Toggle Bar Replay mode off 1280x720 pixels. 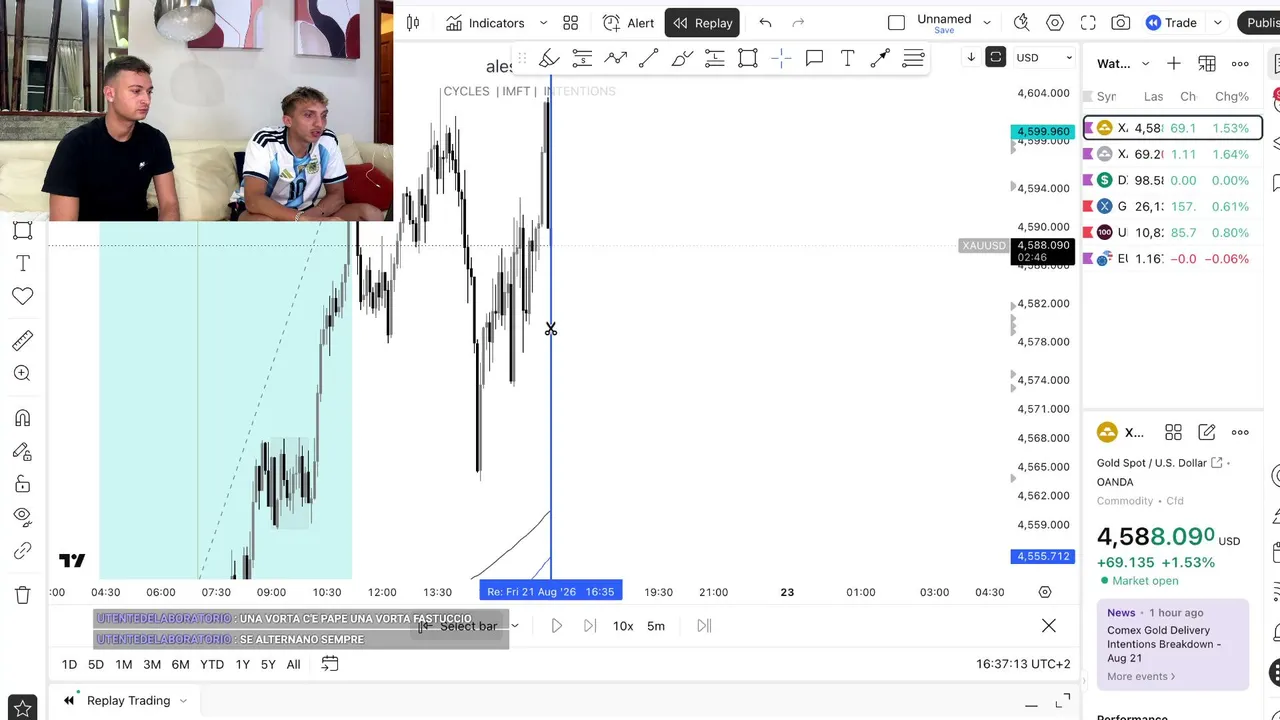(702, 23)
